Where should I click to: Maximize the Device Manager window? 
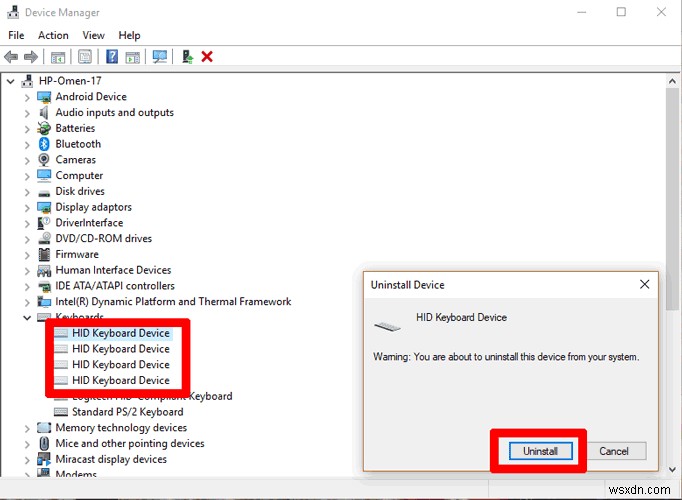point(621,12)
